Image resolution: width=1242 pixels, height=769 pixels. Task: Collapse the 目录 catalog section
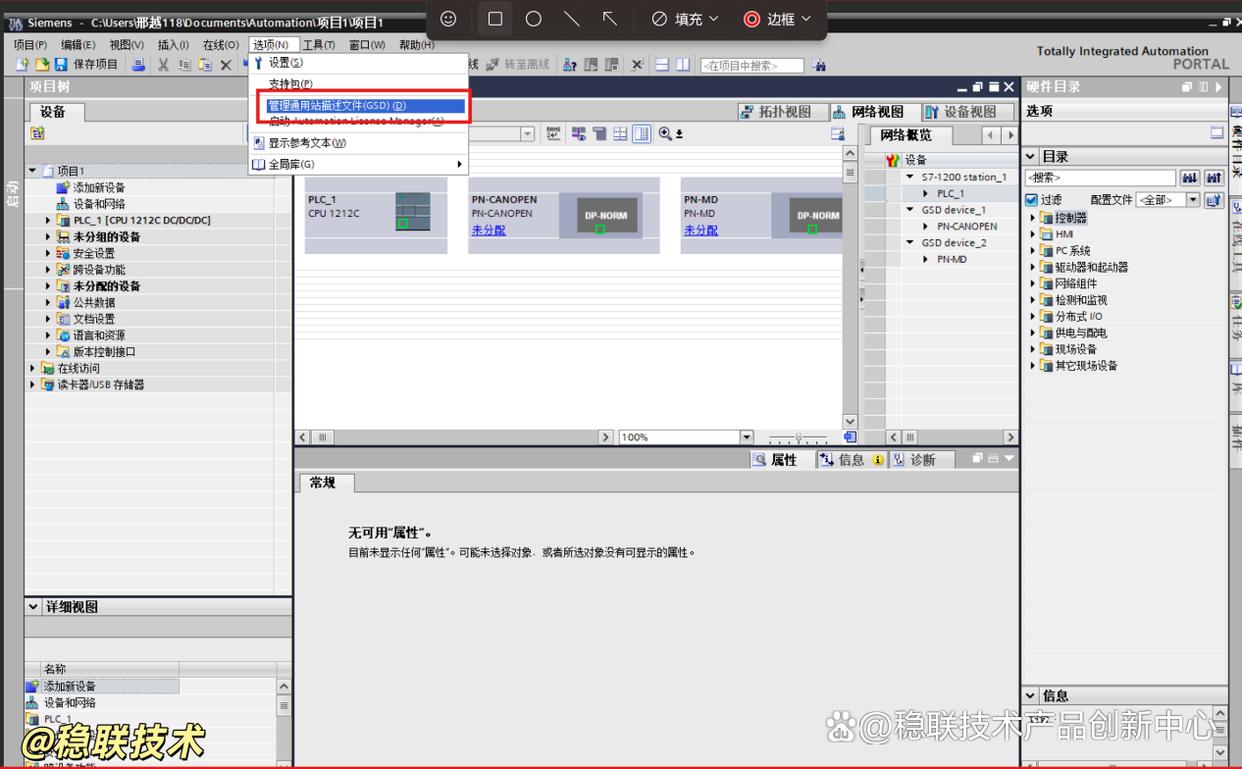1031,156
